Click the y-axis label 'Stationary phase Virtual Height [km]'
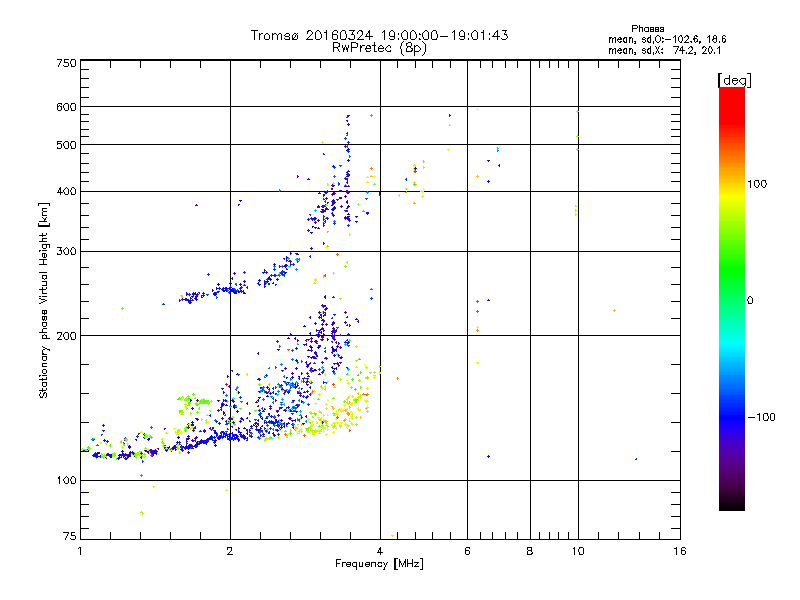Viewport: 800px width, 600px height. 43,300
